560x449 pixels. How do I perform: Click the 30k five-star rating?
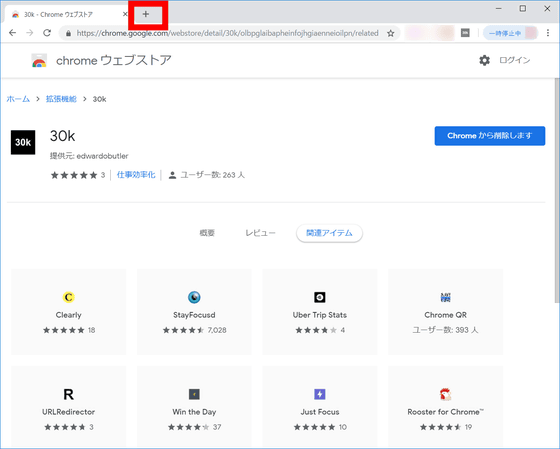[74, 175]
